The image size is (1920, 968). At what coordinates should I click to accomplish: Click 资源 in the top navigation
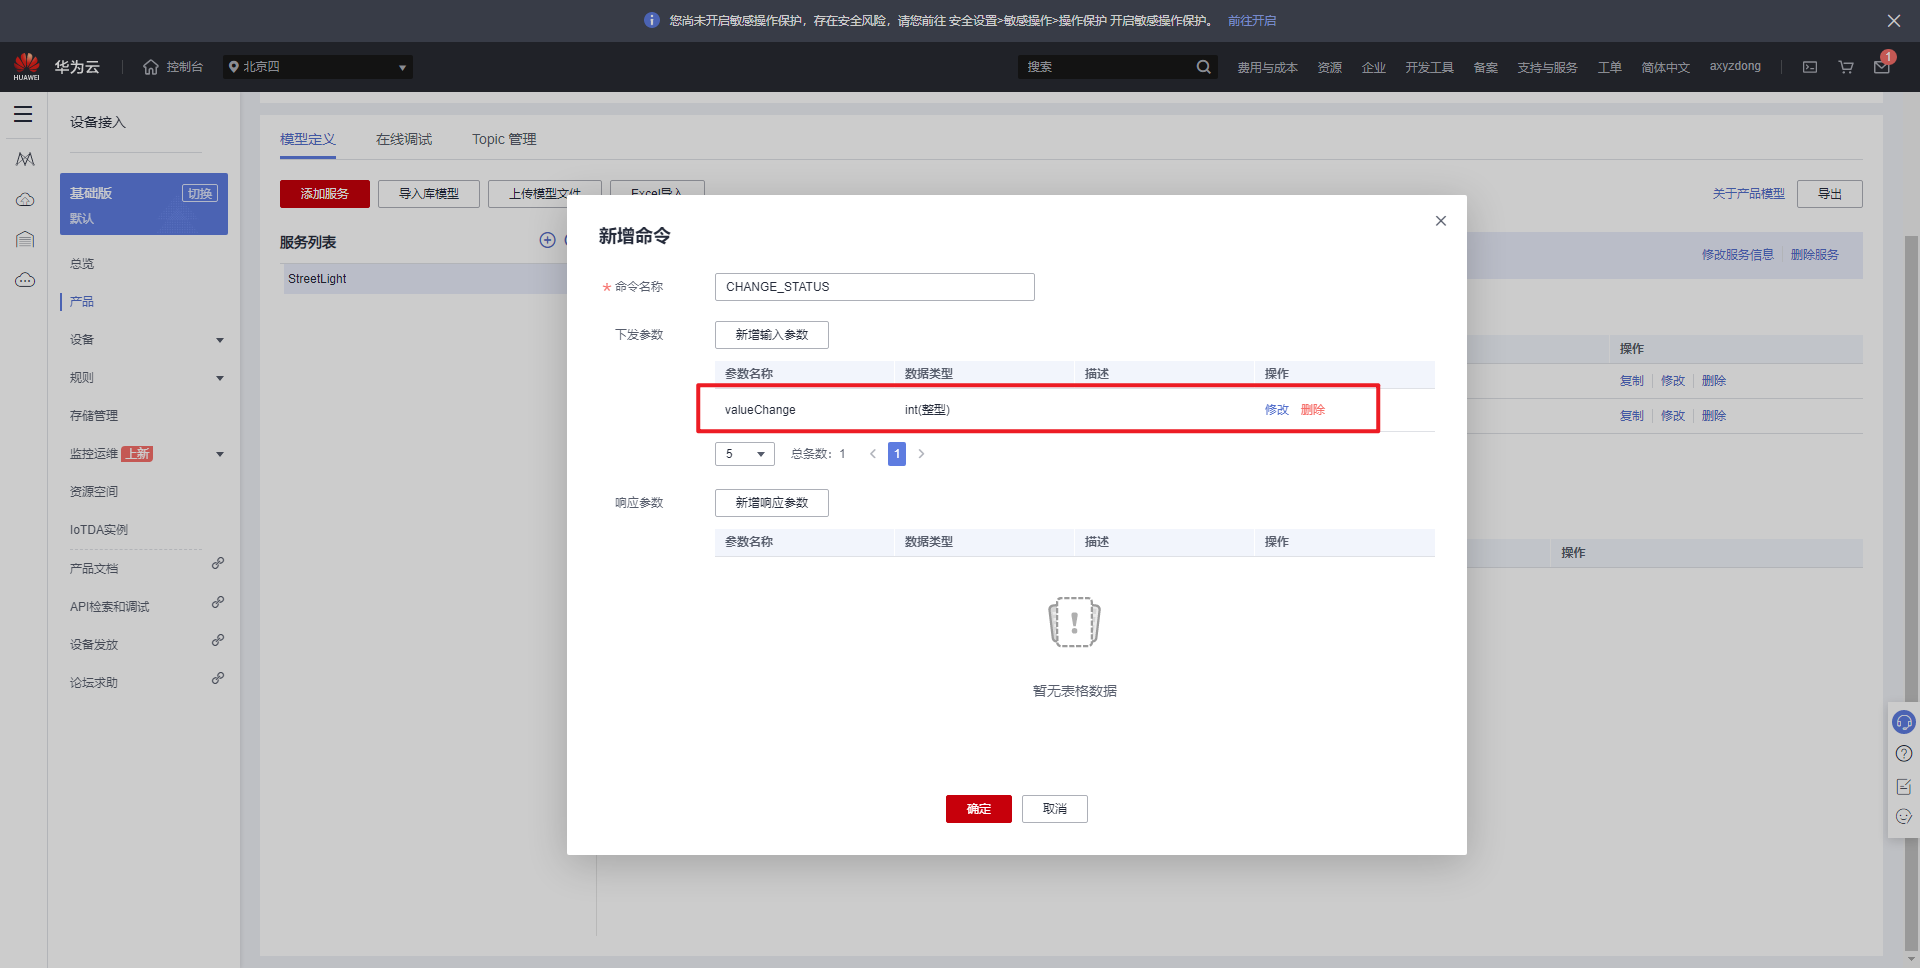pyautogui.click(x=1329, y=67)
